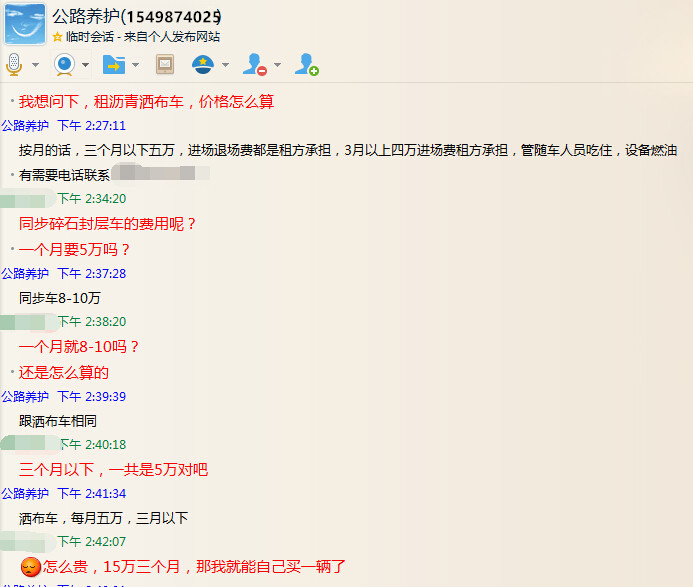
Task: Open the remote desktop icon
Action: (x=165, y=64)
